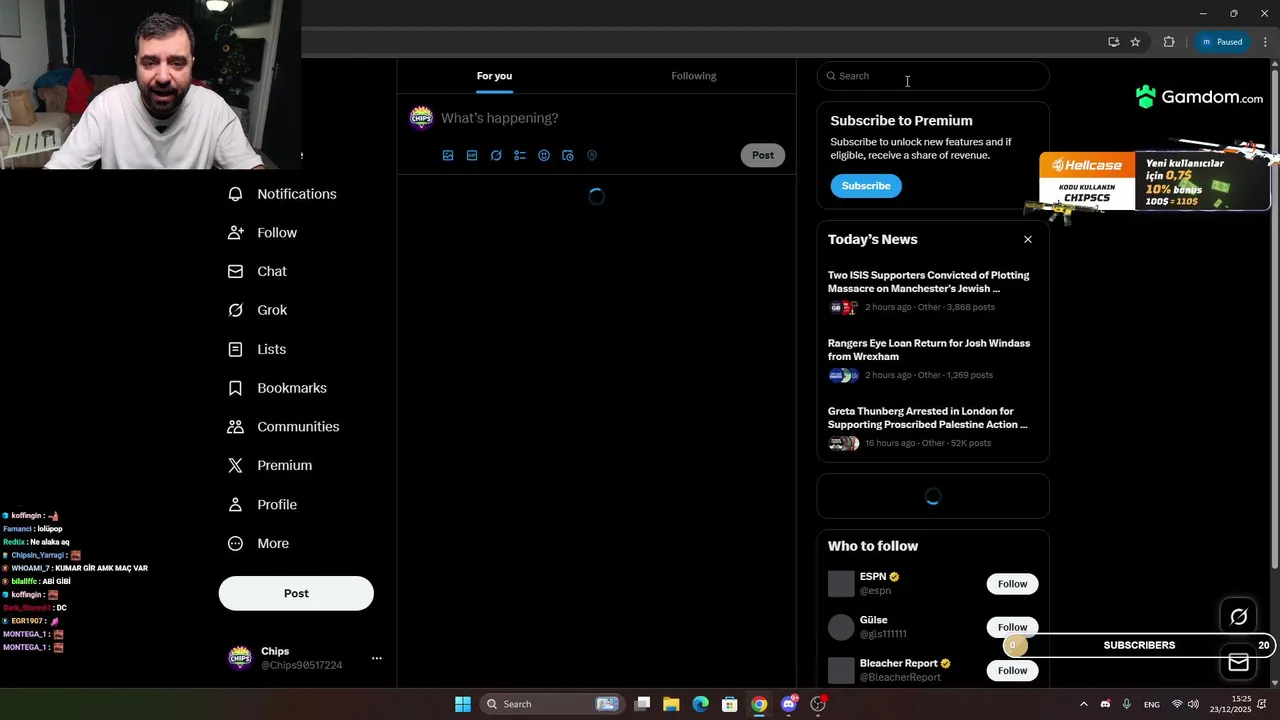Expand the More menu in the sidebar
Viewport: 1280px width, 720px height.
pyautogui.click(x=259, y=543)
